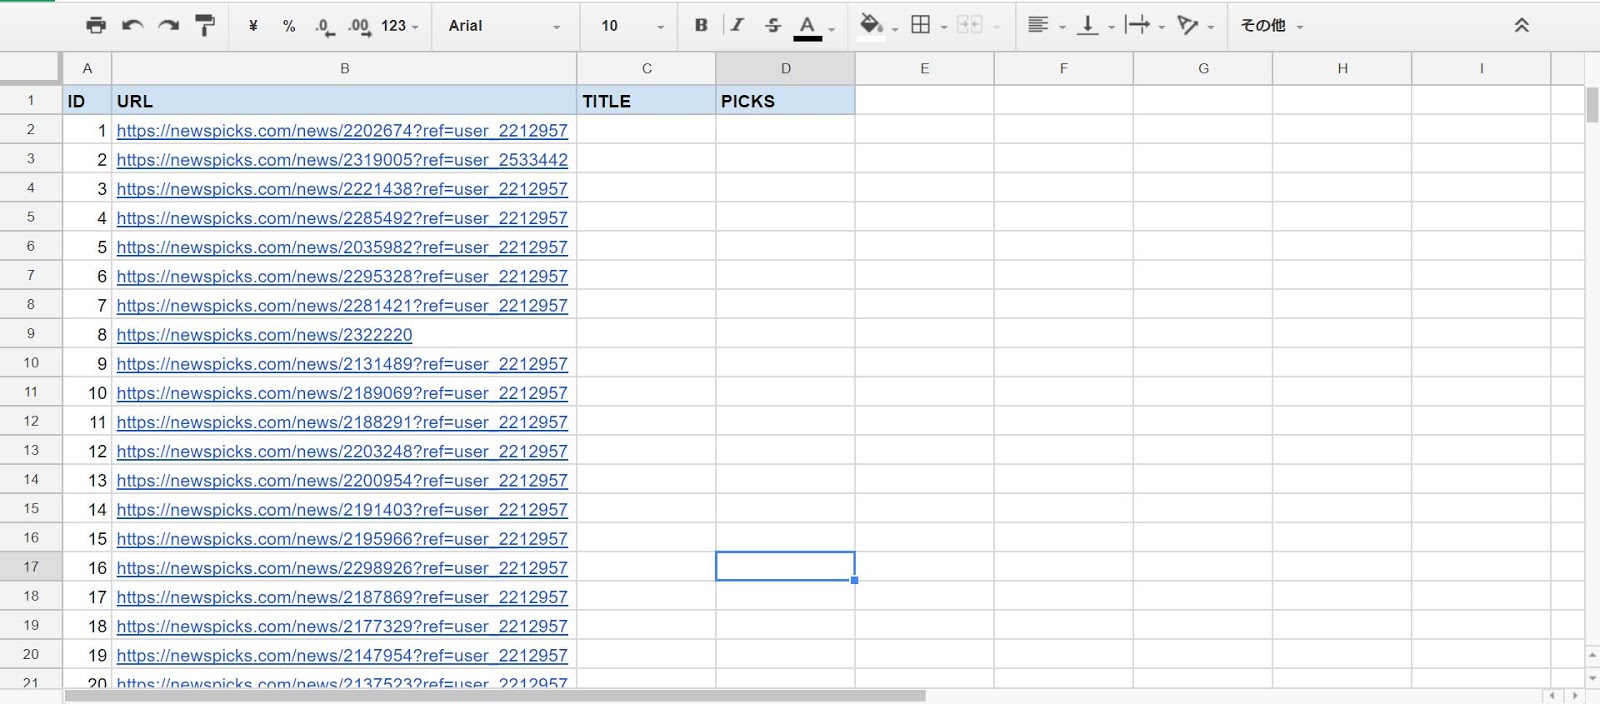Screen dimensions: 1600x704
Task: Expand the fill color dropdown arrow
Action: tap(894, 28)
